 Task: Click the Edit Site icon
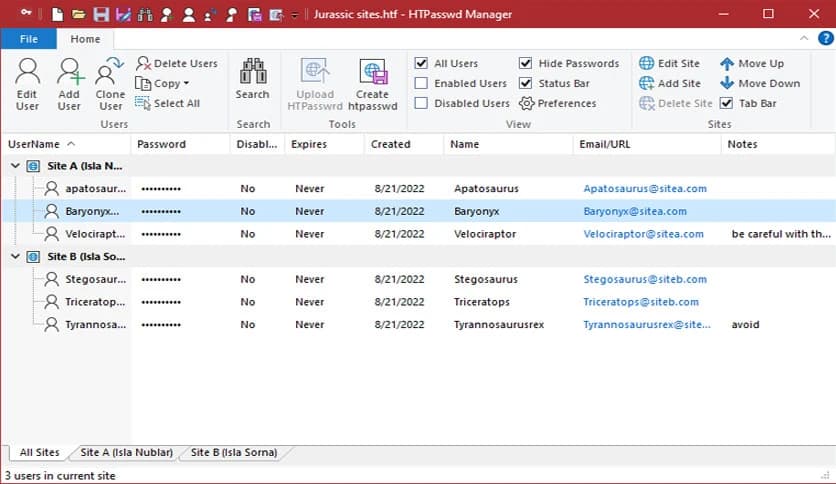[647, 64]
